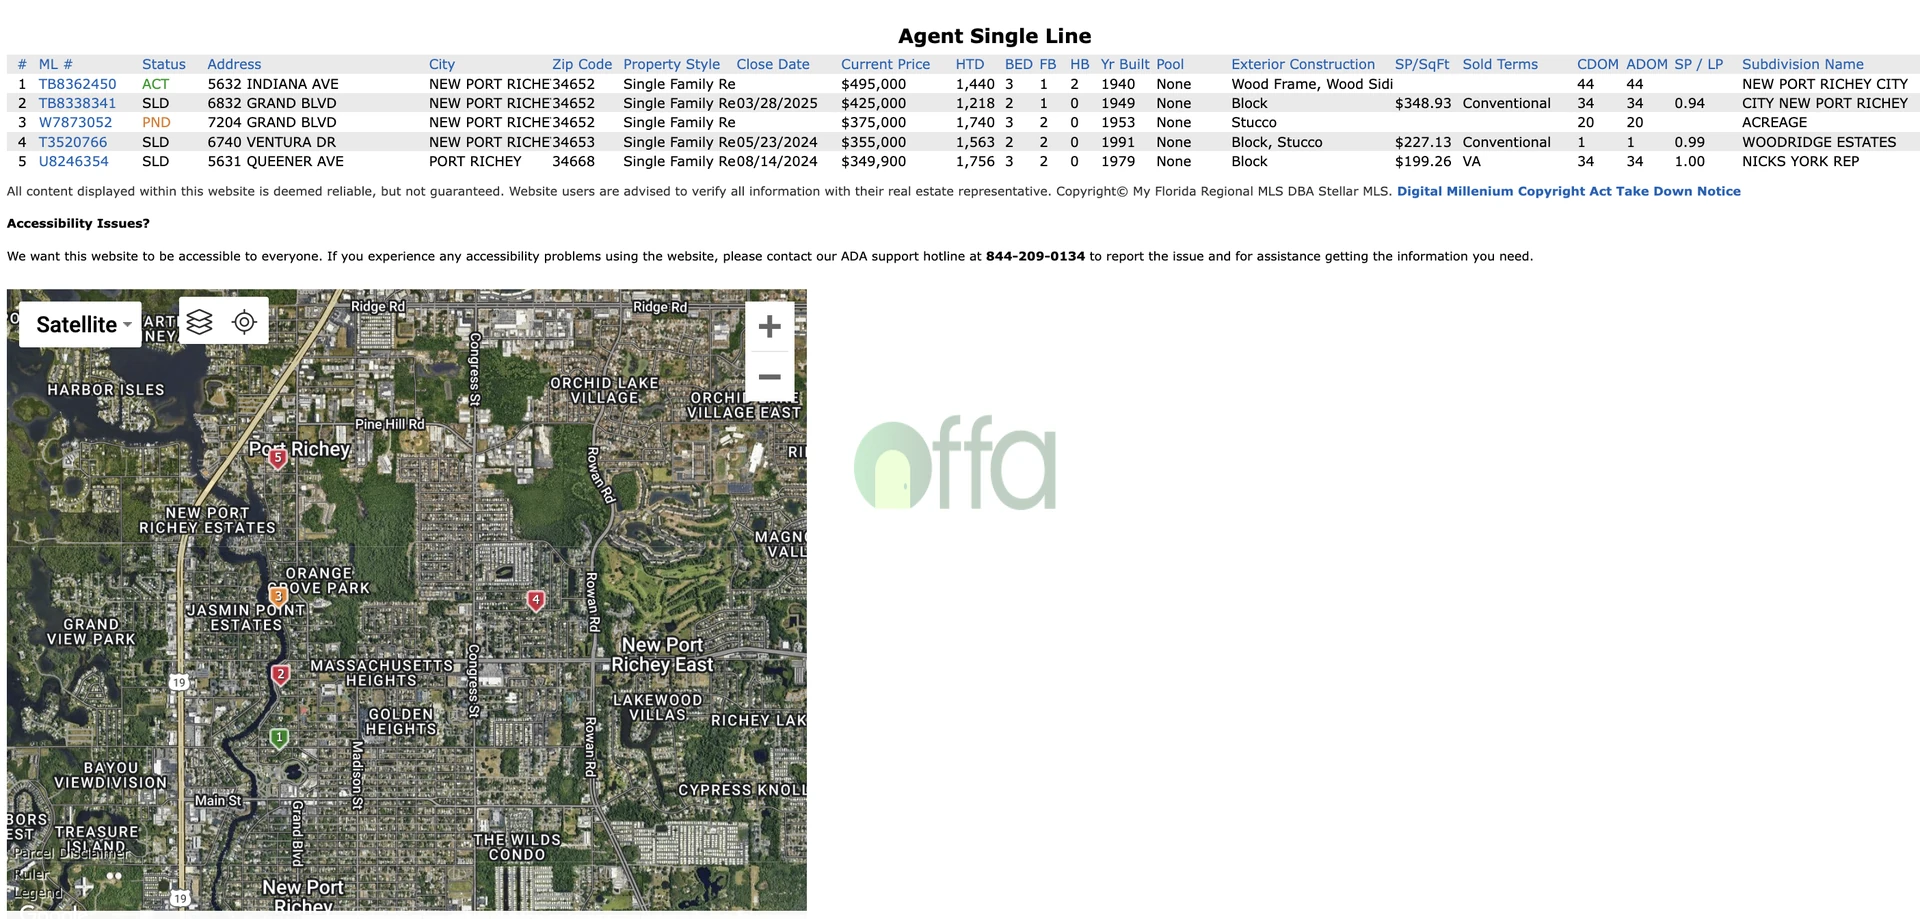Image resolution: width=1920 pixels, height=919 pixels.
Task: Click the Ruler map tool
Action: pyautogui.click(x=31, y=873)
